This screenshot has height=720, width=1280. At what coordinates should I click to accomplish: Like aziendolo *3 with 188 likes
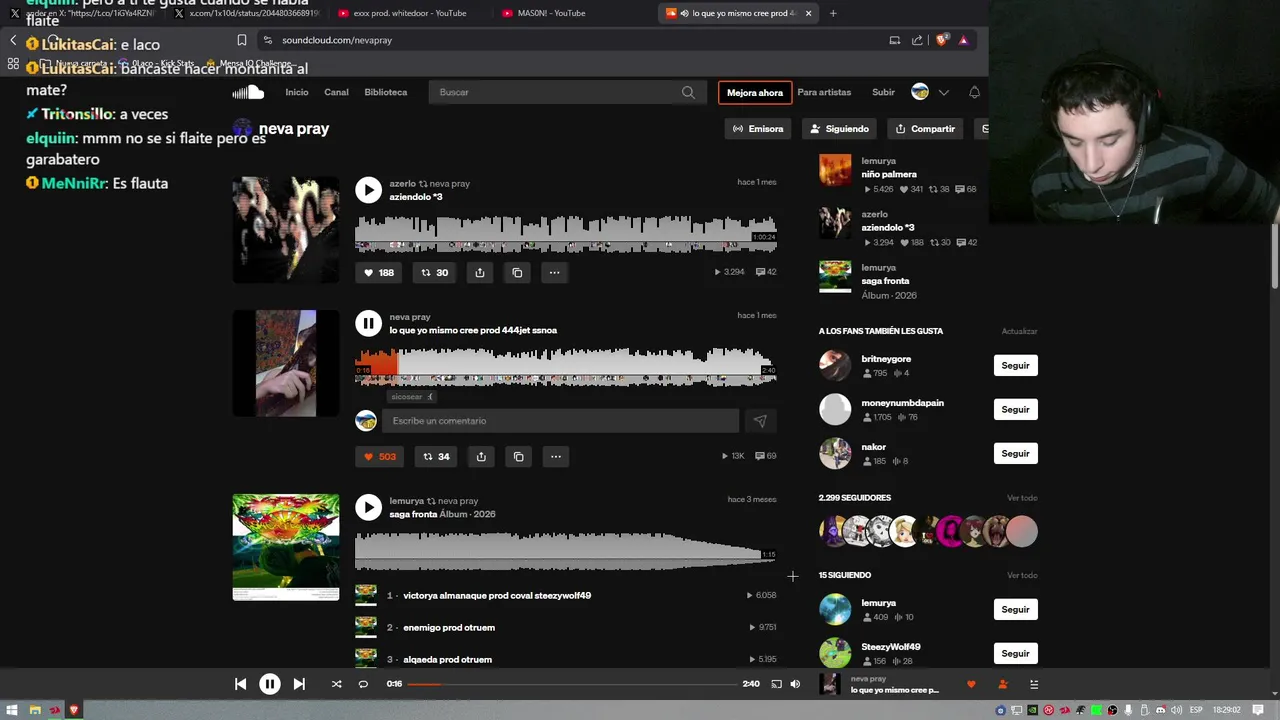[x=379, y=272]
